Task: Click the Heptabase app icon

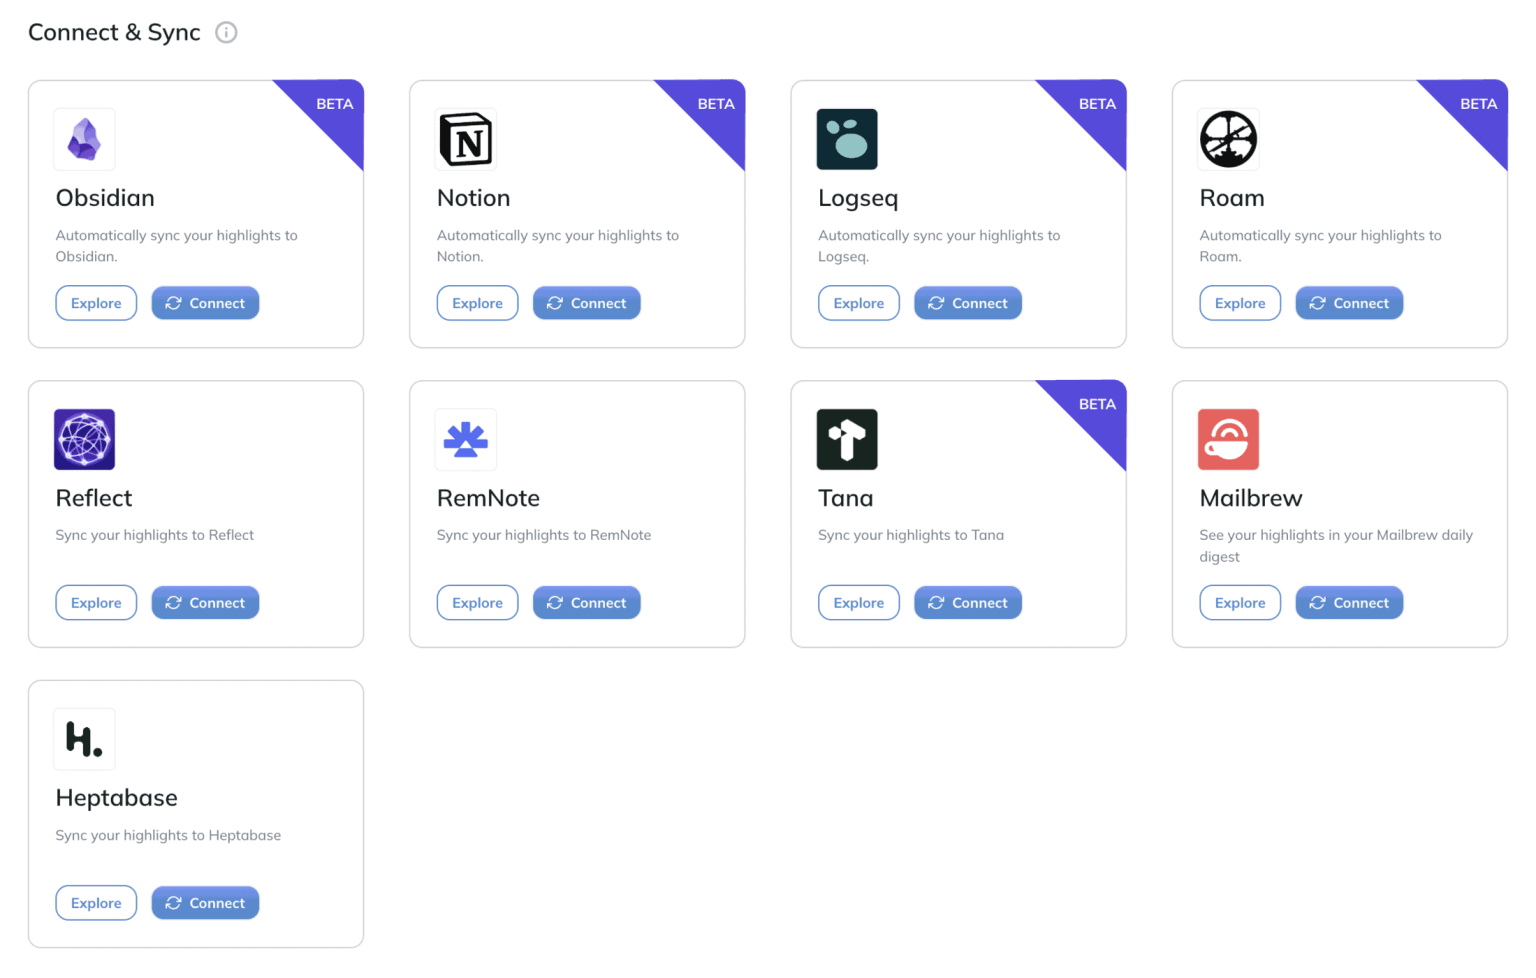Action: (84, 739)
